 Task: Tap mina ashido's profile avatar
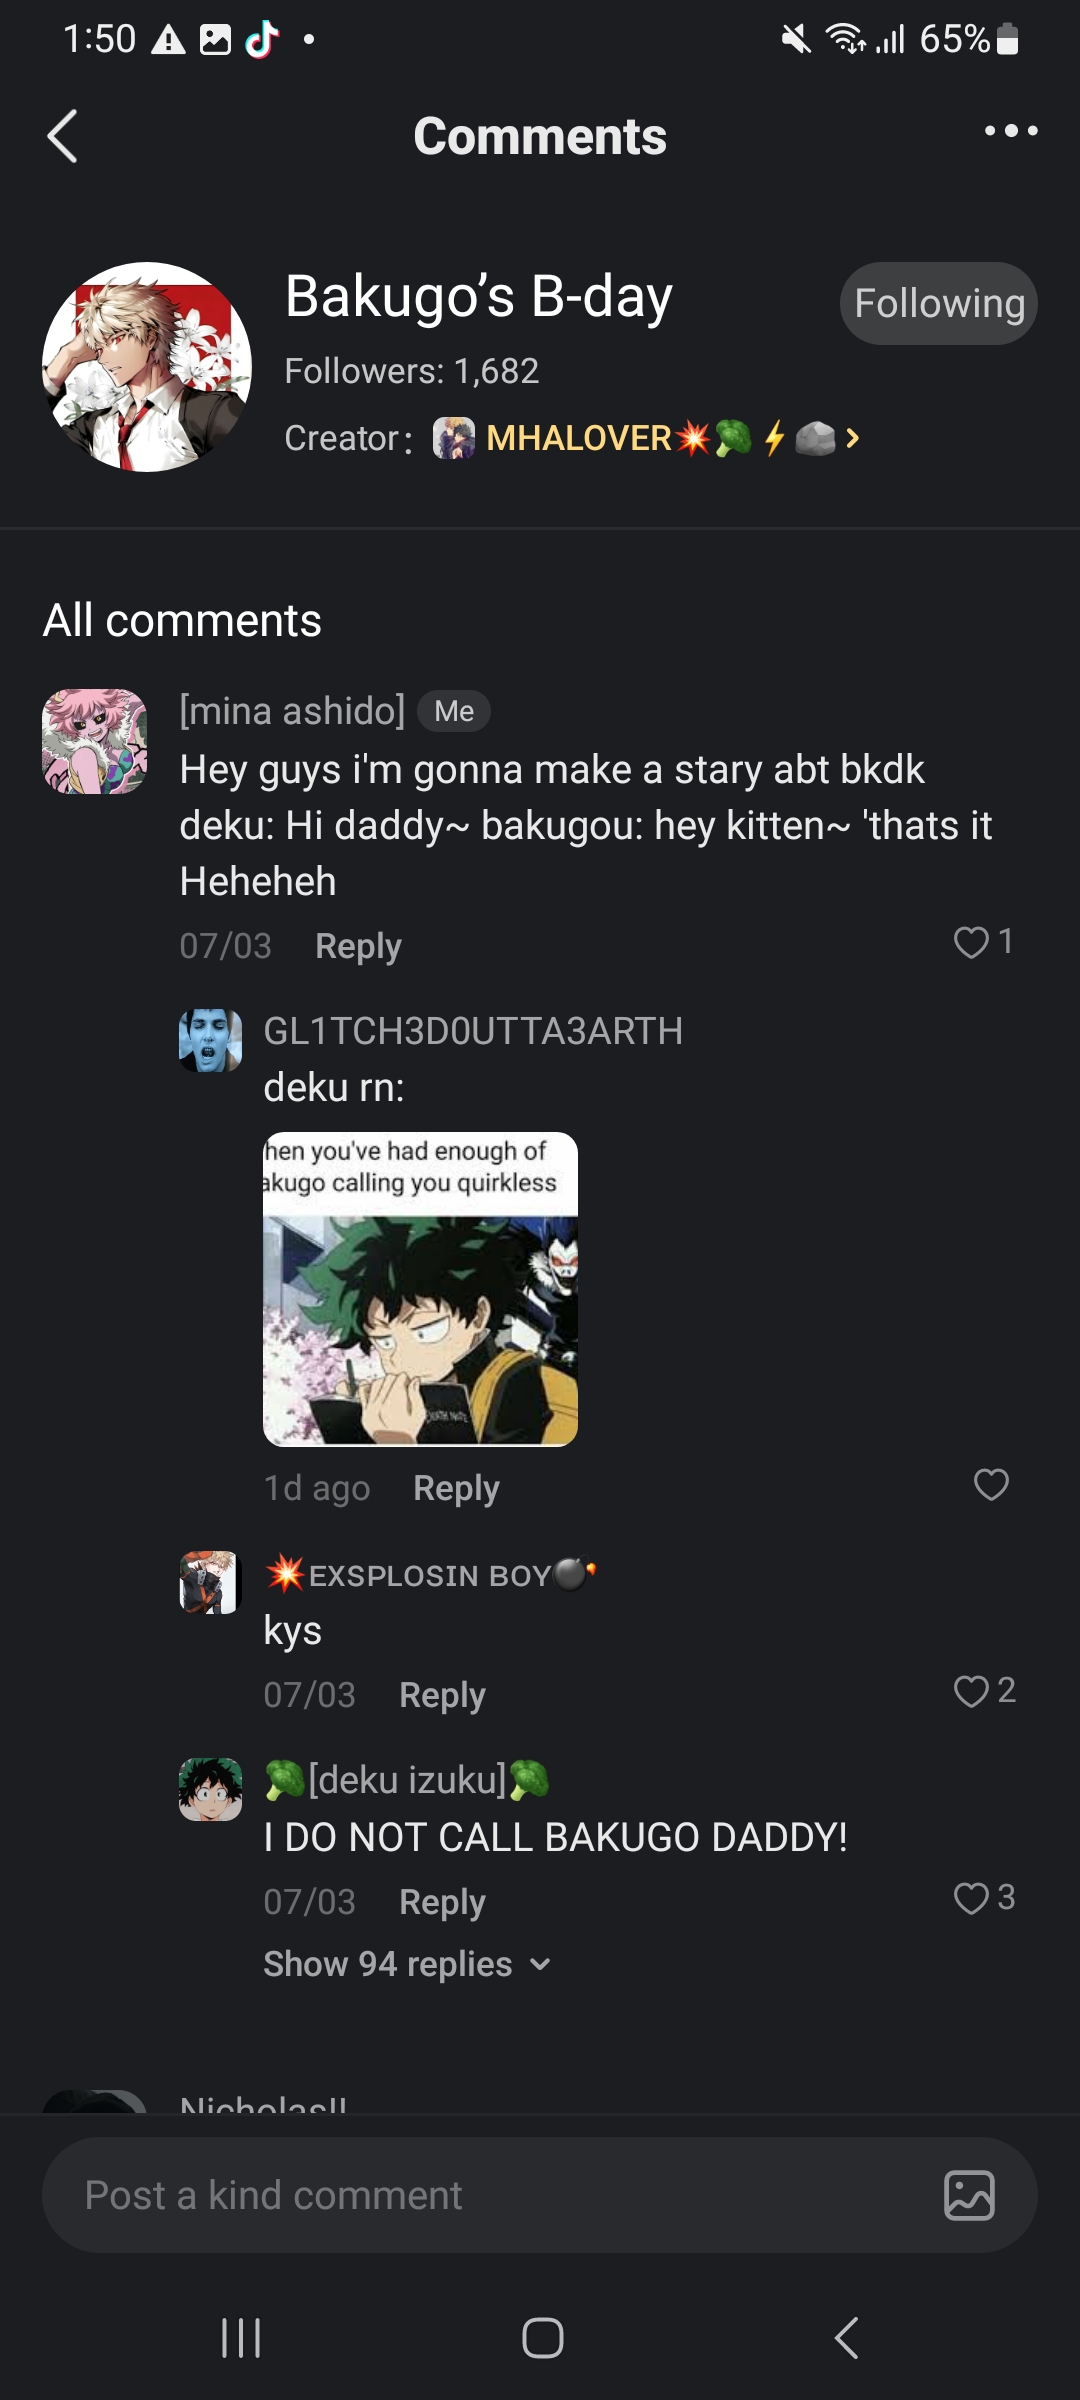pyautogui.click(x=95, y=741)
